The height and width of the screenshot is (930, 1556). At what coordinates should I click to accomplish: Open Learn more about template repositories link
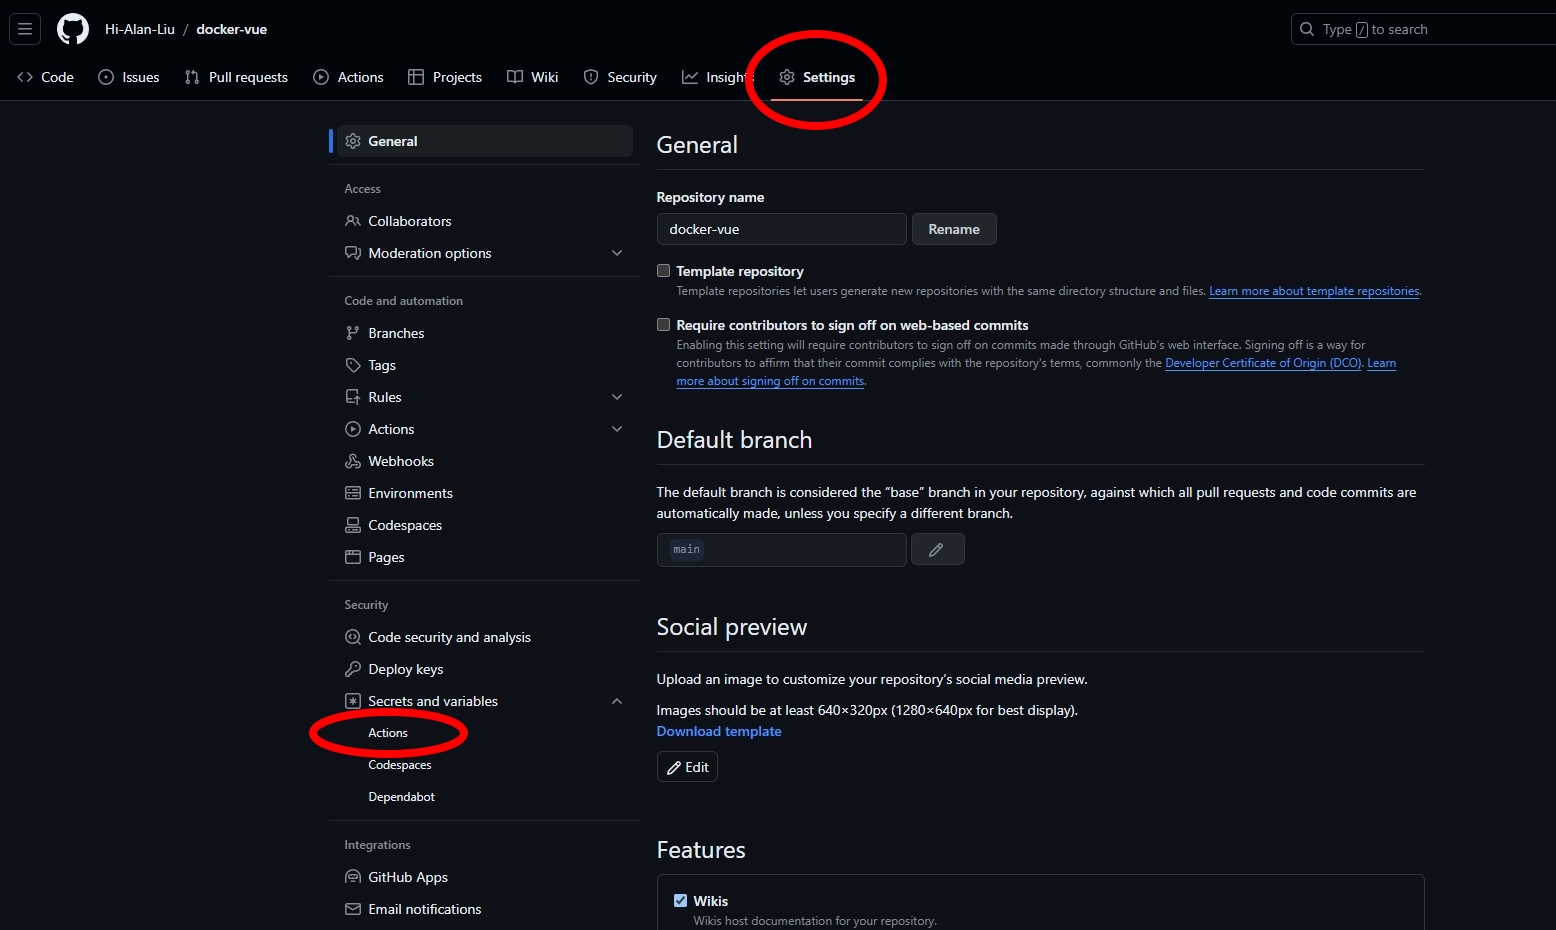click(1314, 291)
